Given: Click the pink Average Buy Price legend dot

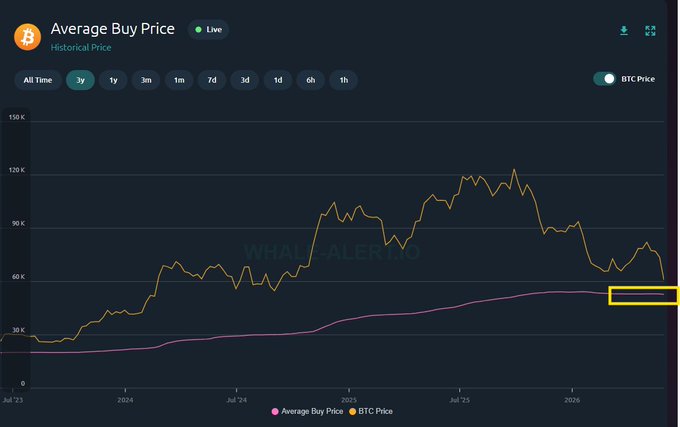Looking at the screenshot, I should 275,411.
